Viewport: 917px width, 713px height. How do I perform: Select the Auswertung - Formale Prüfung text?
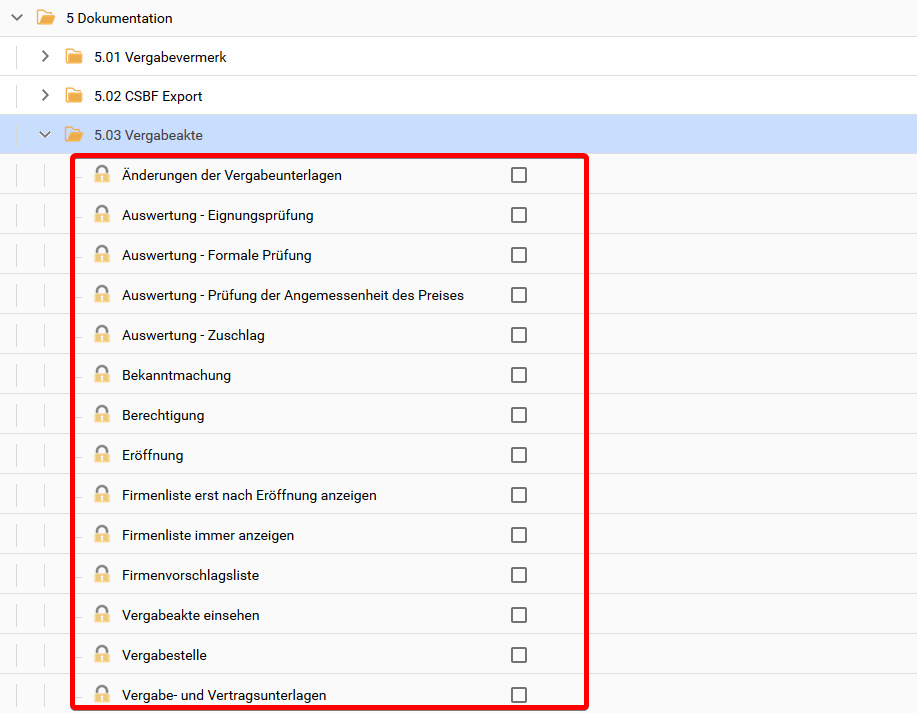click(x=216, y=255)
